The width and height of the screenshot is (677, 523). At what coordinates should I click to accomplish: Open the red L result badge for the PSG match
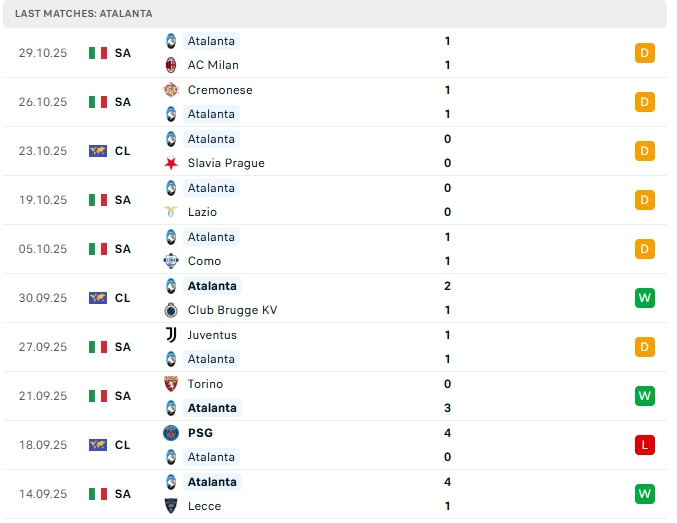pyautogui.click(x=645, y=445)
